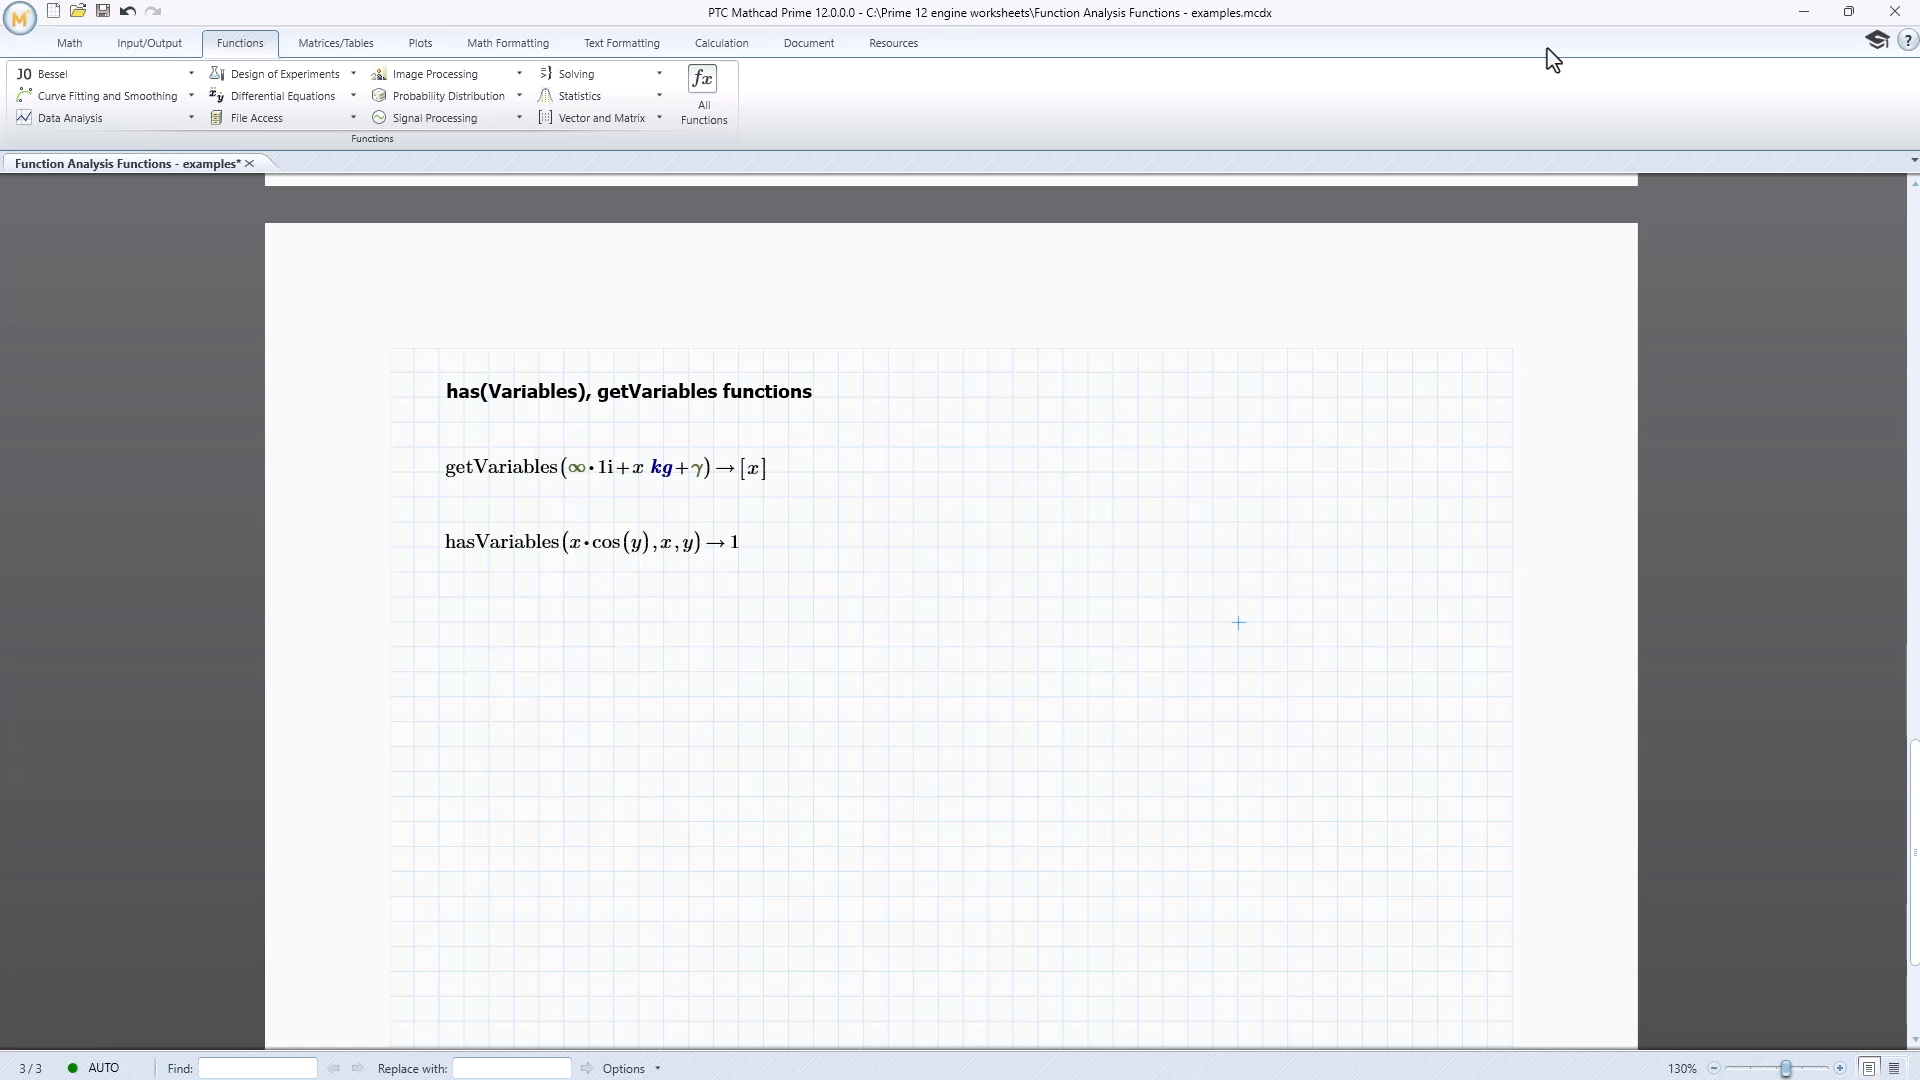This screenshot has height=1080, width=1920.
Task: Close the Function Analysis Functions worksheet tab
Action: (250, 164)
